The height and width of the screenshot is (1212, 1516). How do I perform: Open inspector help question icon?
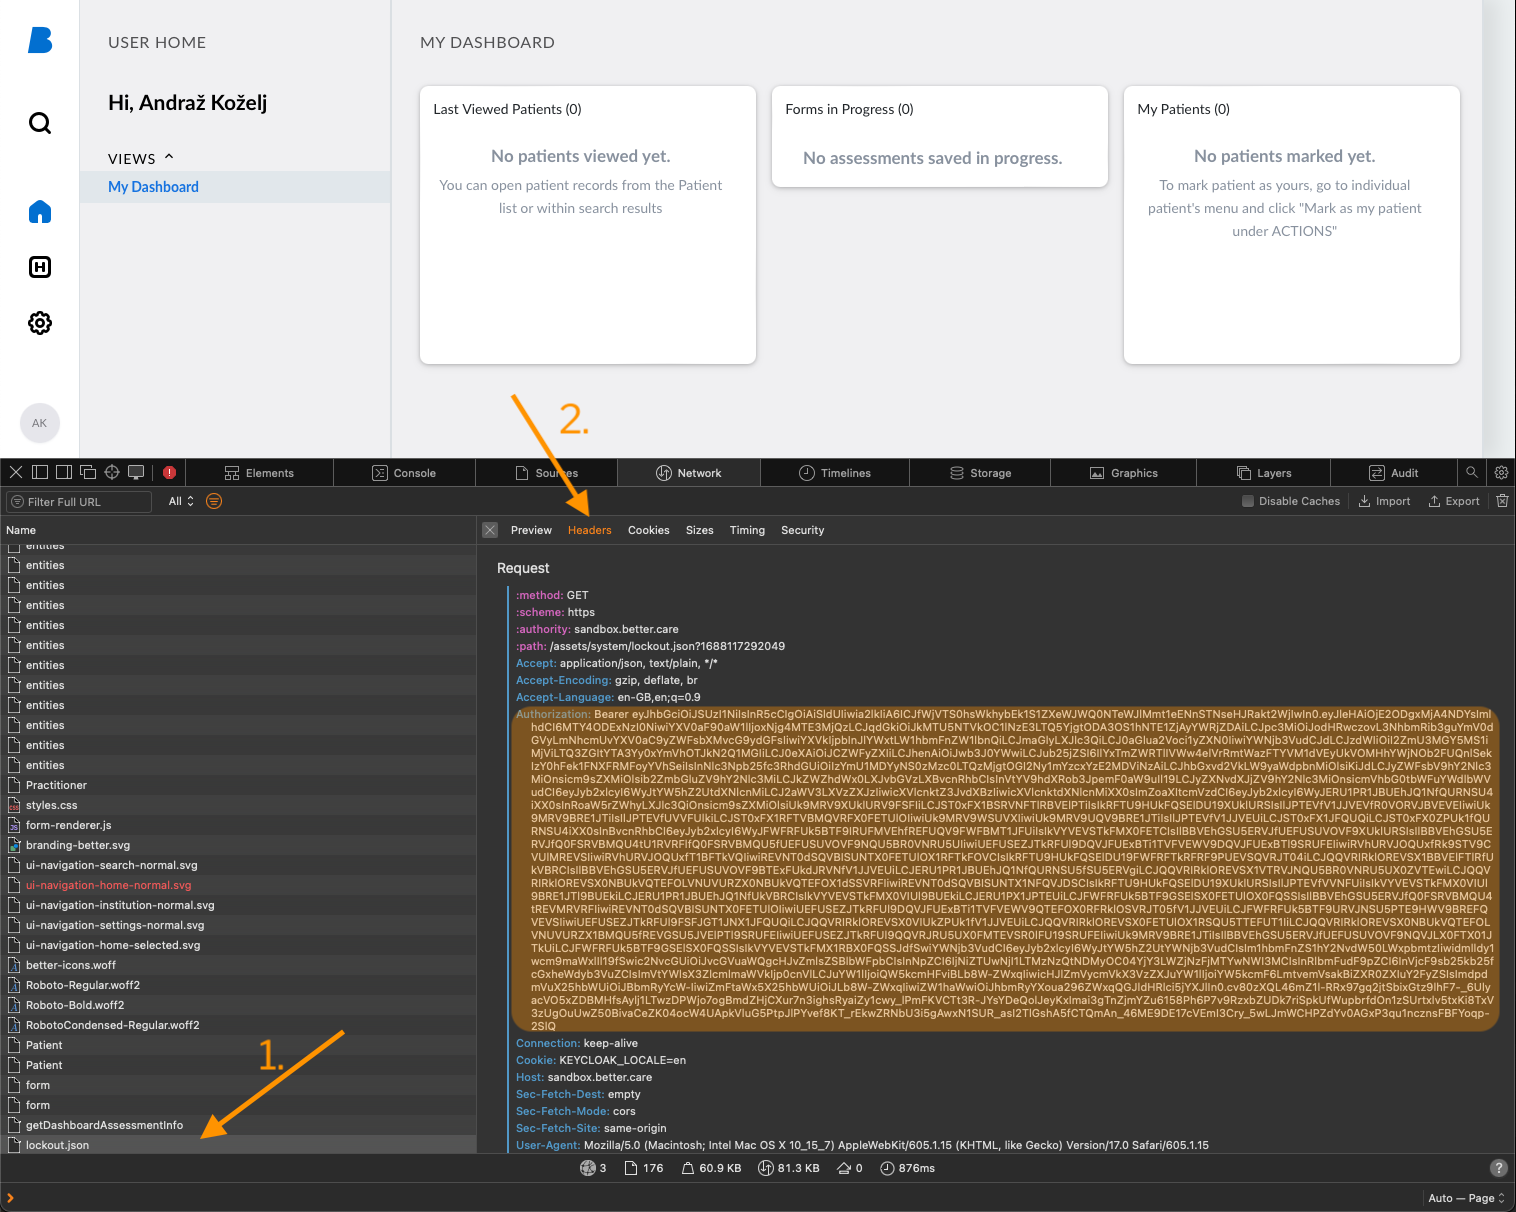pyautogui.click(x=1498, y=1167)
